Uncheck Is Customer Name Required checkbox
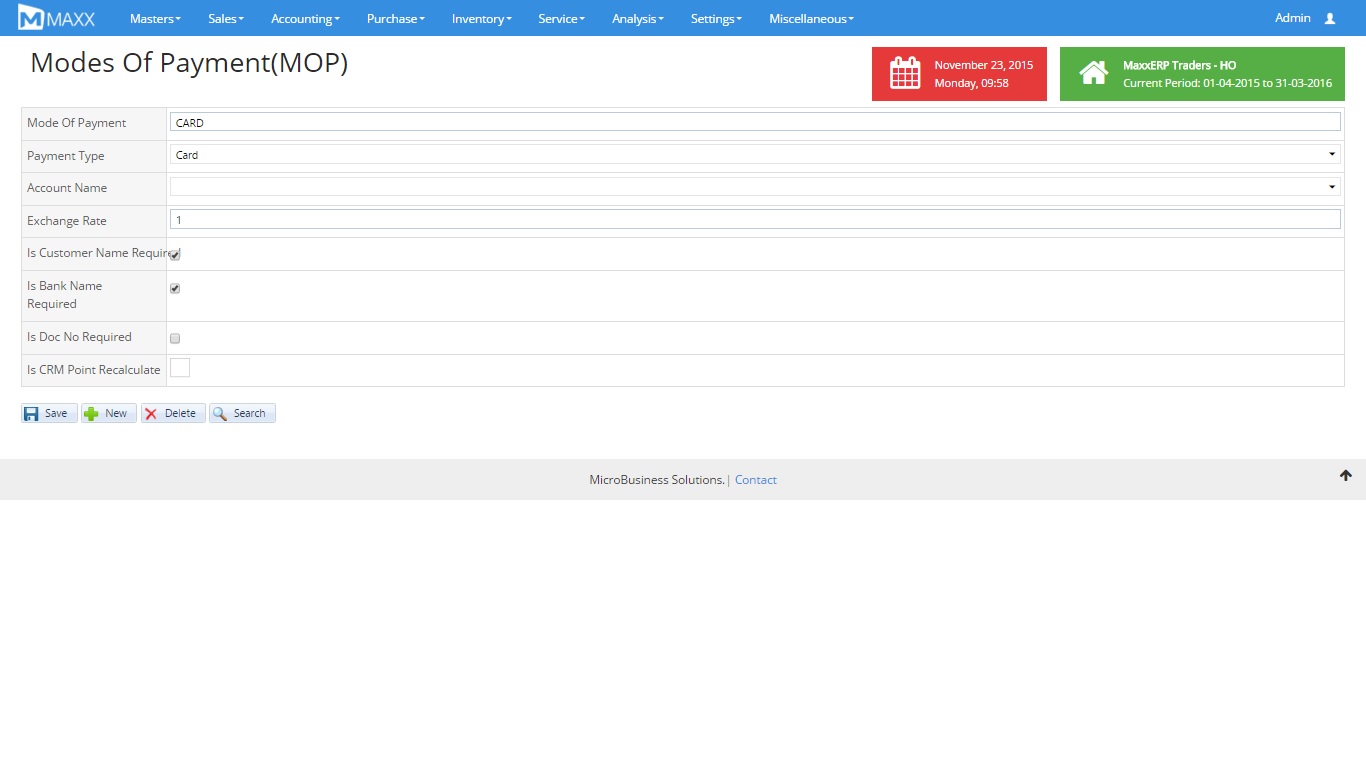Screen dimensions: 1366x768 click(175, 255)
